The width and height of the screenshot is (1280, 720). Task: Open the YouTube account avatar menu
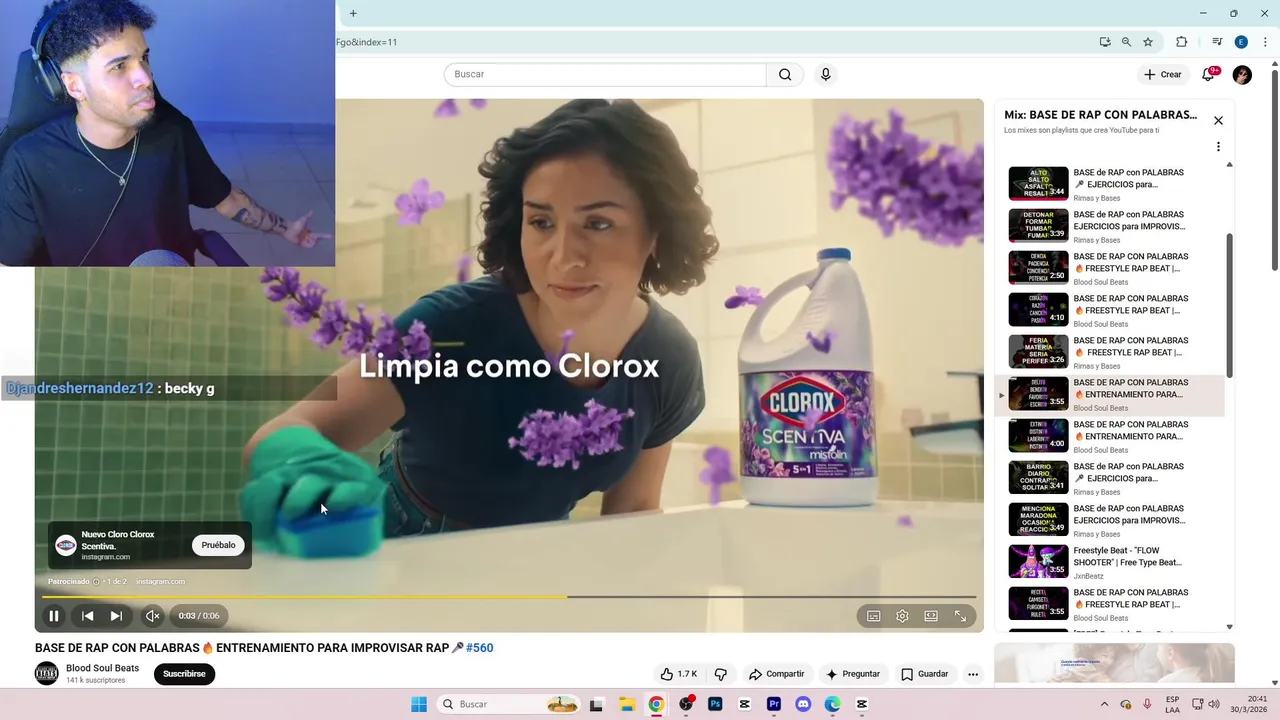tap(1242, 75)
